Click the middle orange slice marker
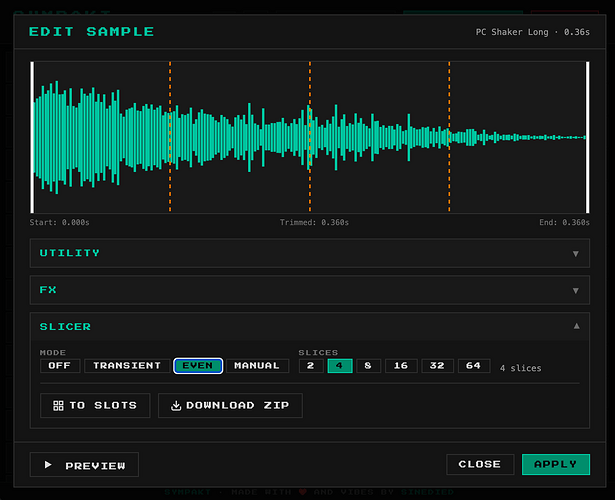 (x=310, y=137)
